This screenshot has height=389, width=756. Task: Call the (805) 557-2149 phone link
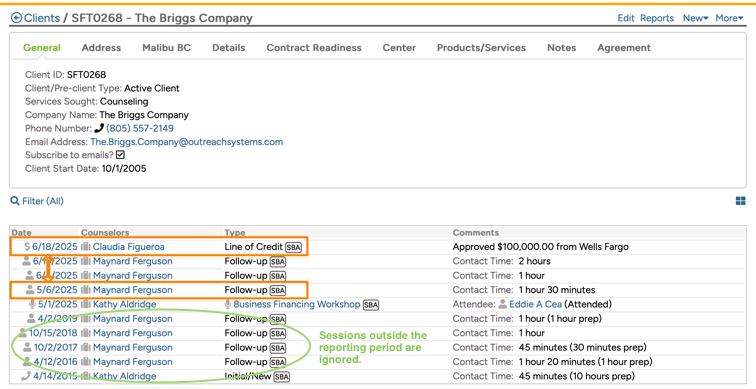(x=140, y=129)
